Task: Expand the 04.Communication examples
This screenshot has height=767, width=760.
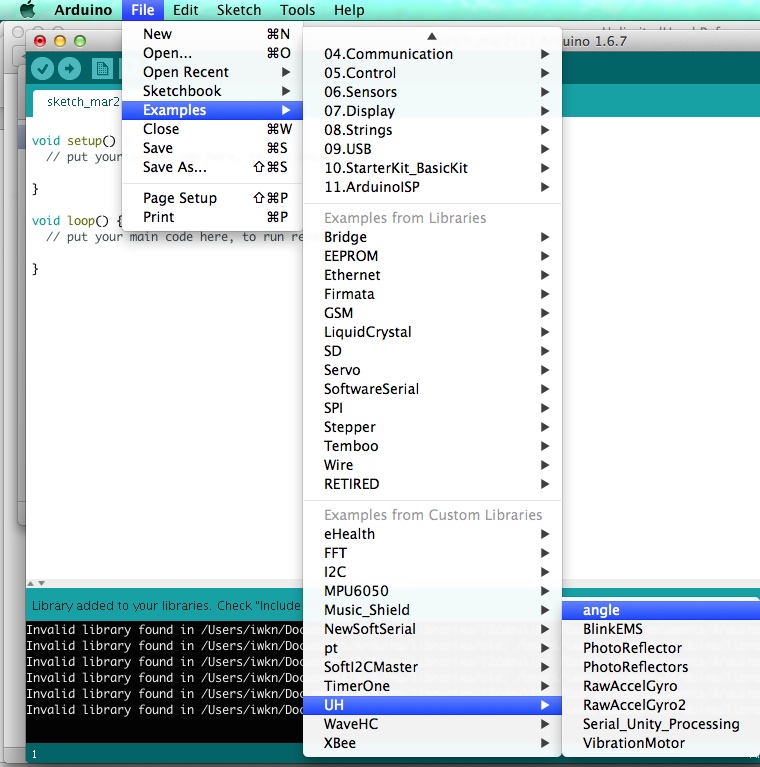Action: pyautogui.click(x=432, y=54)
